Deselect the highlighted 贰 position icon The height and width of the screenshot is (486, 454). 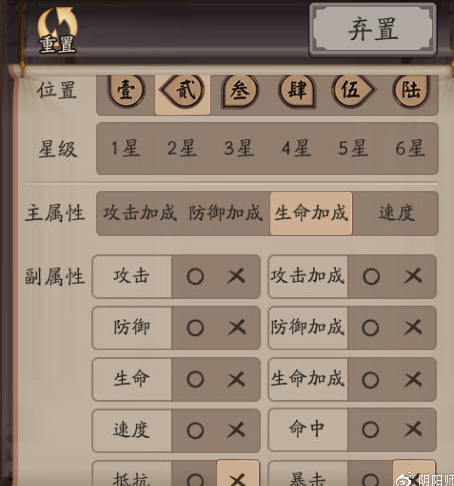[182, 90]
